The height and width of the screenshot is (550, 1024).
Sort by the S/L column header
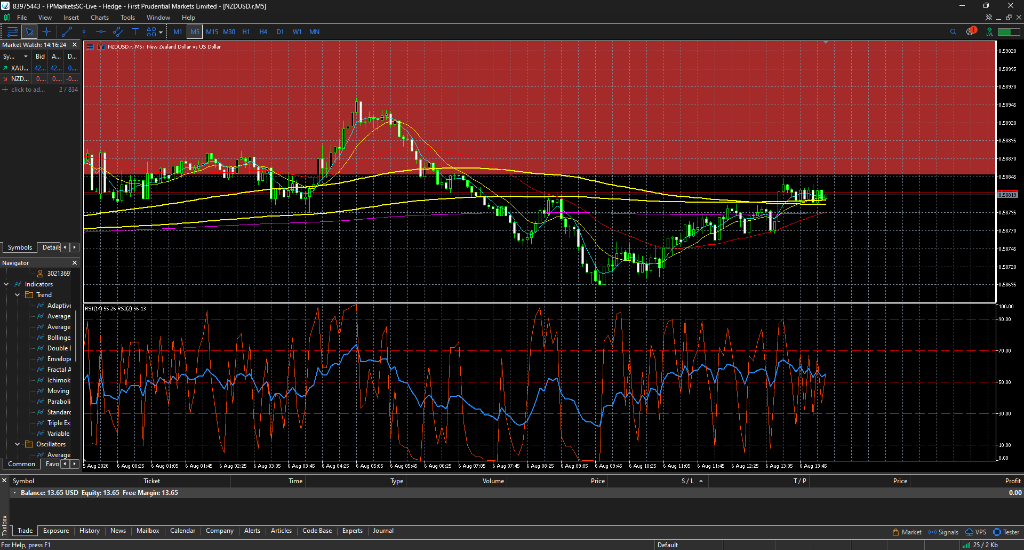coord(687,481)
